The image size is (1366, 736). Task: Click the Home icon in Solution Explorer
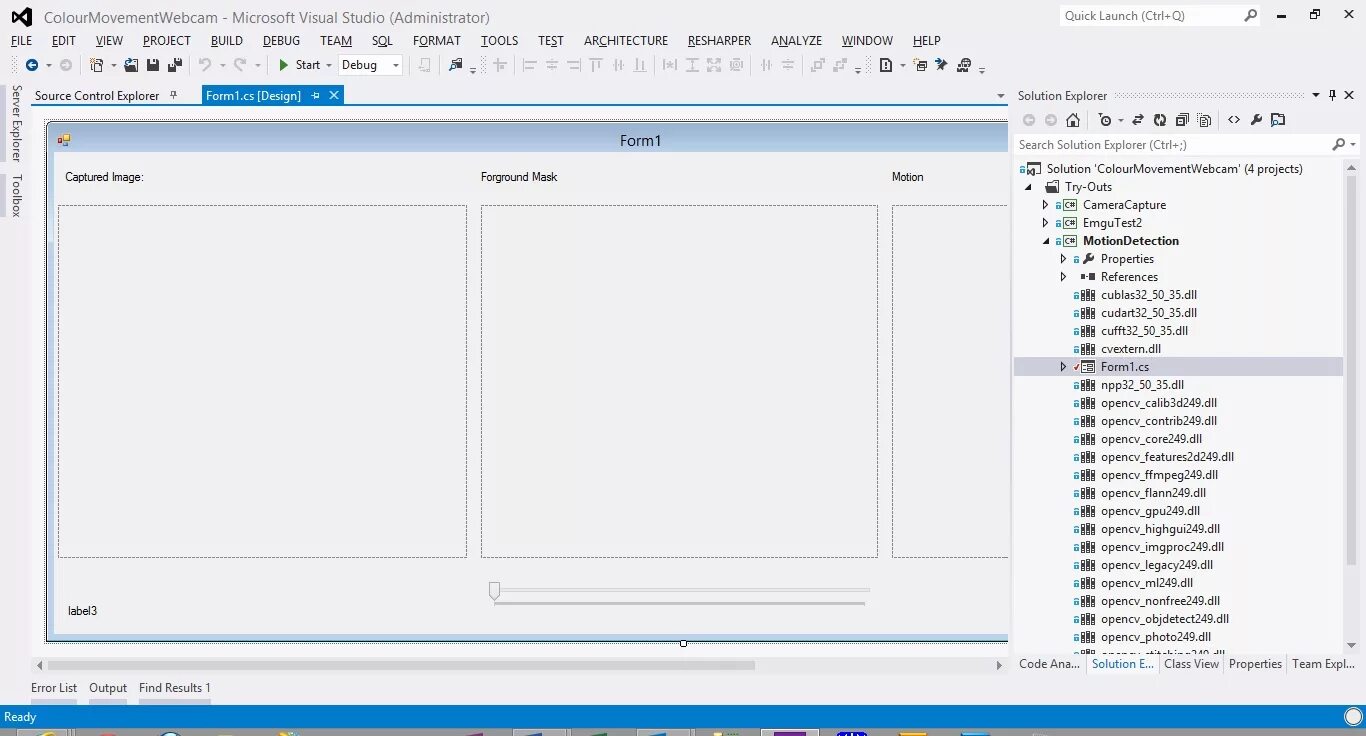pos(1073,120)
